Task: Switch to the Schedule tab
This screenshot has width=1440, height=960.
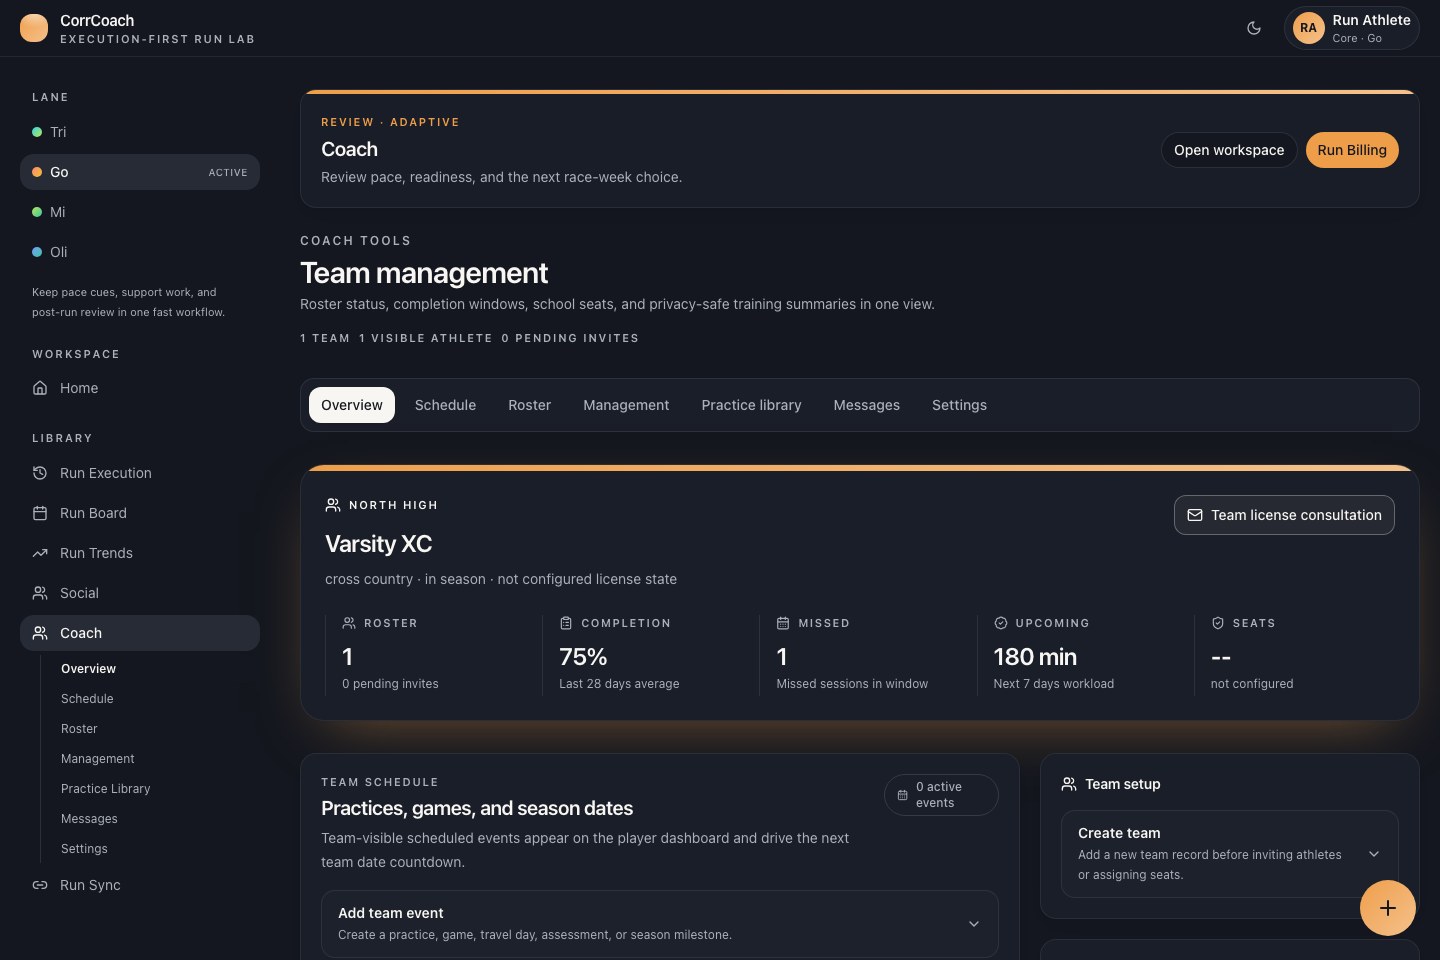Action: coord(445,405)
